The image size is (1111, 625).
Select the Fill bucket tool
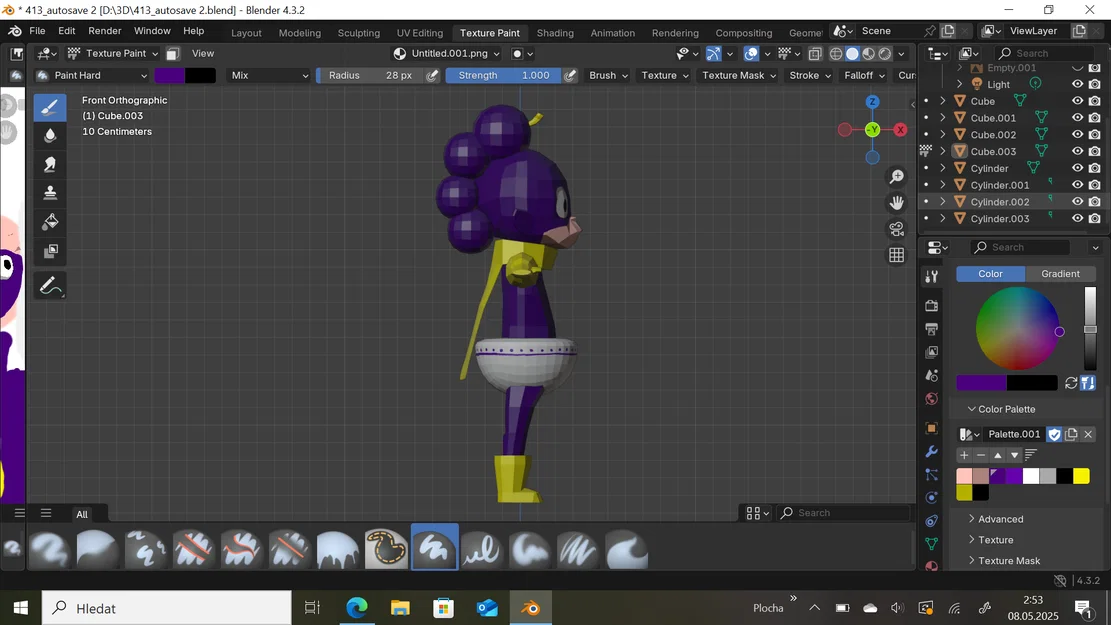[50, 222]
